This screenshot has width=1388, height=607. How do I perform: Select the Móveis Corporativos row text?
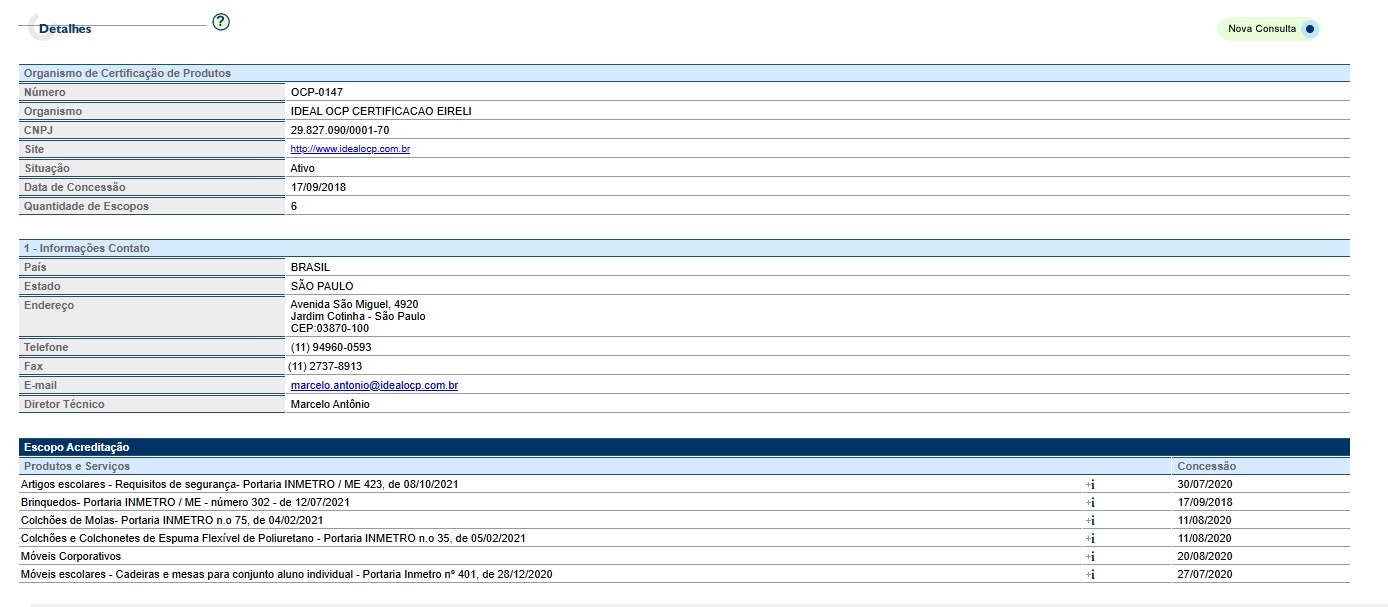70,556
